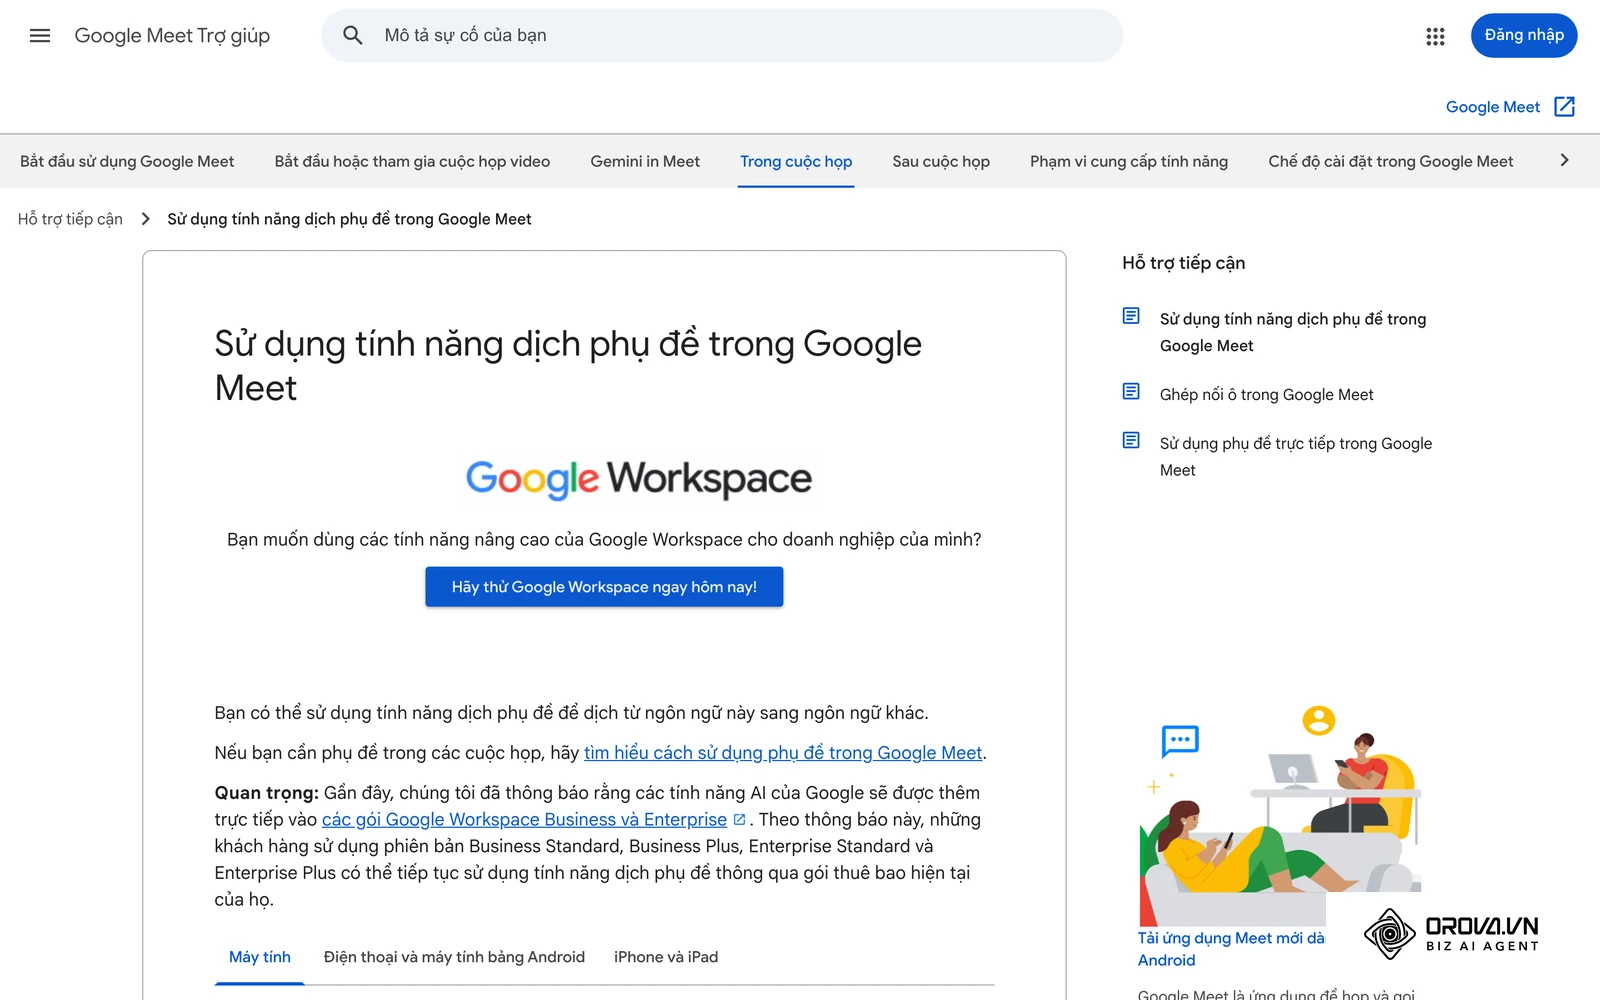1600x1000 pixels.
Task: Switch to the Gemini in Meet tab
Action: click(645, 162)
